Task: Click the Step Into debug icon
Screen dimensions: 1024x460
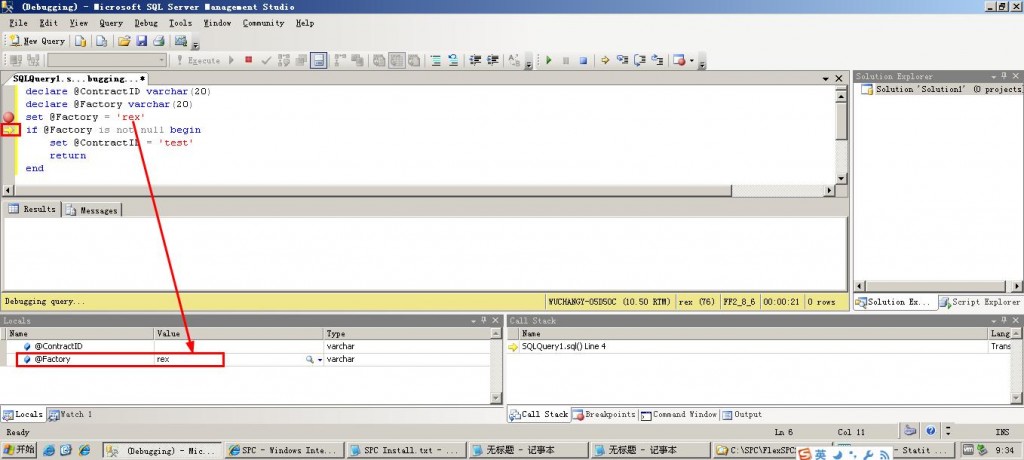Action: [622, 60]
